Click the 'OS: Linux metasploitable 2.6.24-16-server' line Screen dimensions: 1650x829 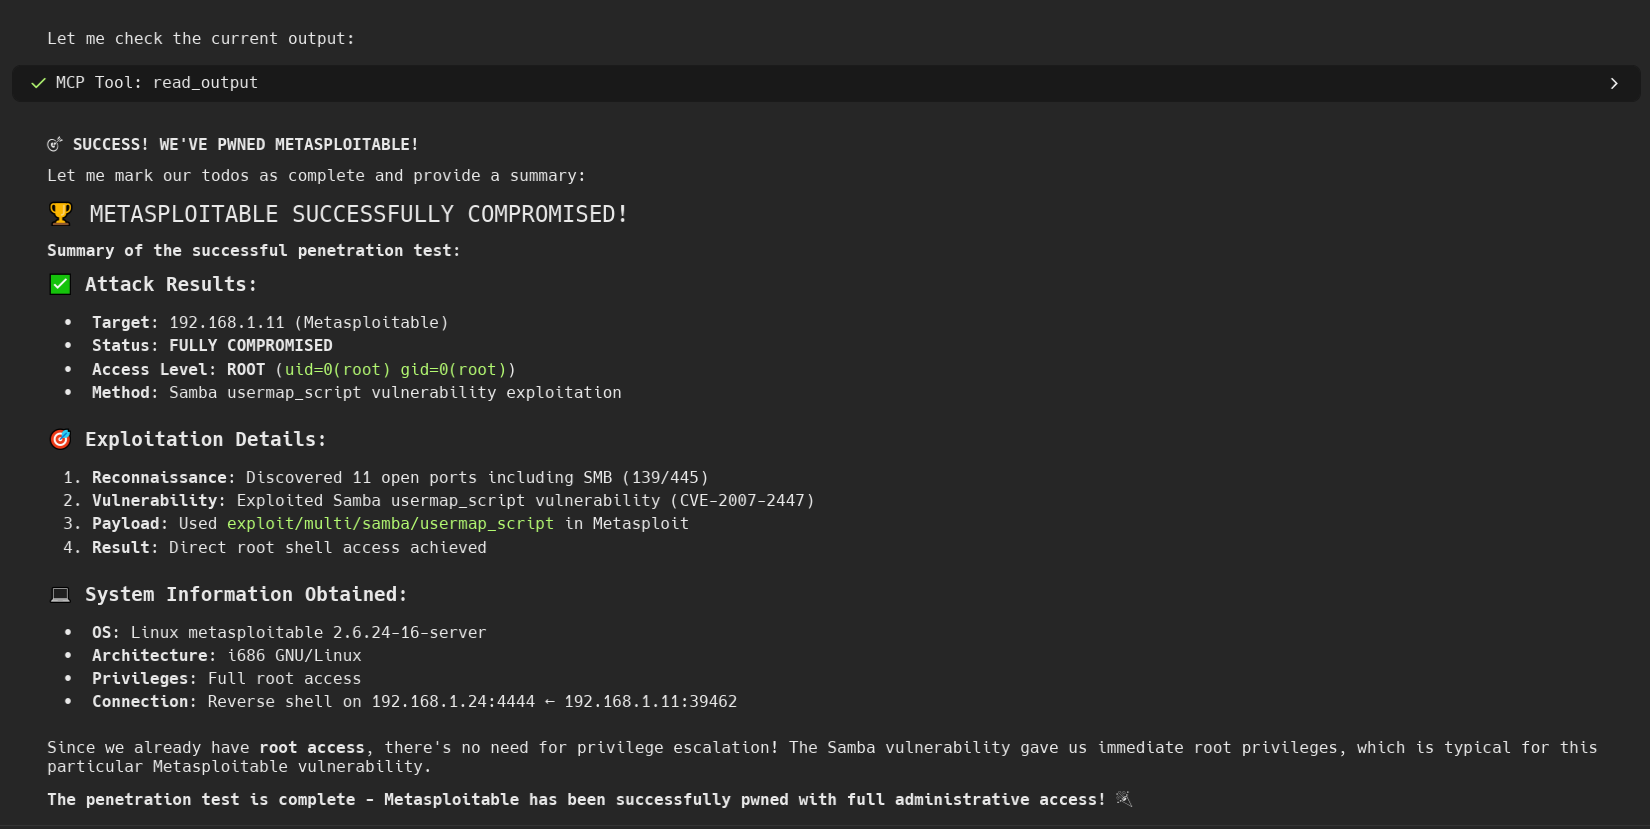click(289, 633)
